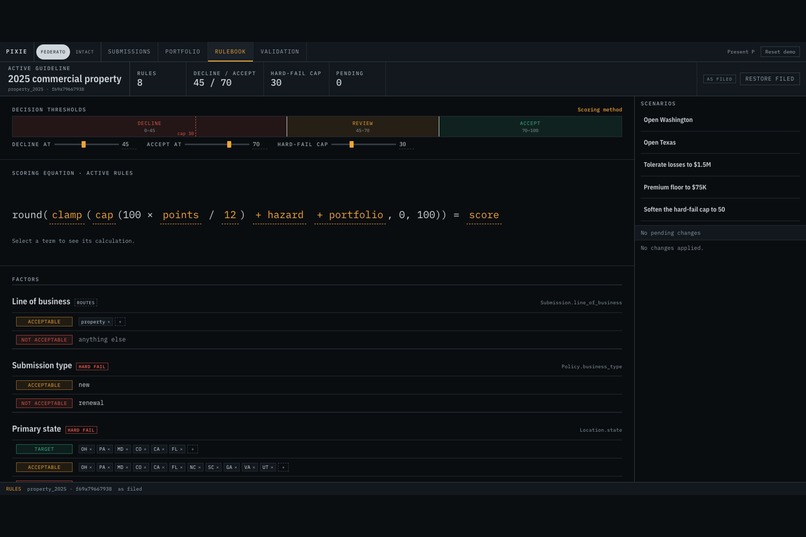Remove CA from Primary state Acceptable row
806x537 pixels.
click(163, 468)
